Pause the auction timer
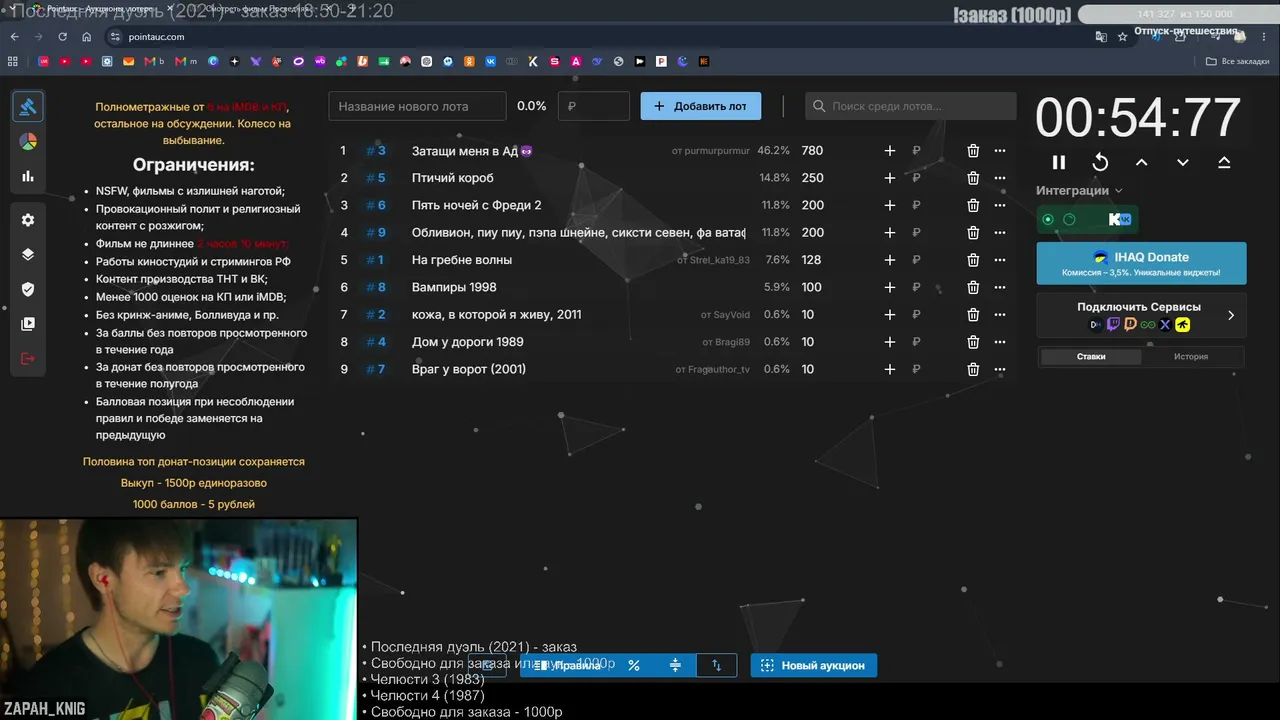Image resolution: width=1280 pixels, height=720 pixels. pos(1059,162)
